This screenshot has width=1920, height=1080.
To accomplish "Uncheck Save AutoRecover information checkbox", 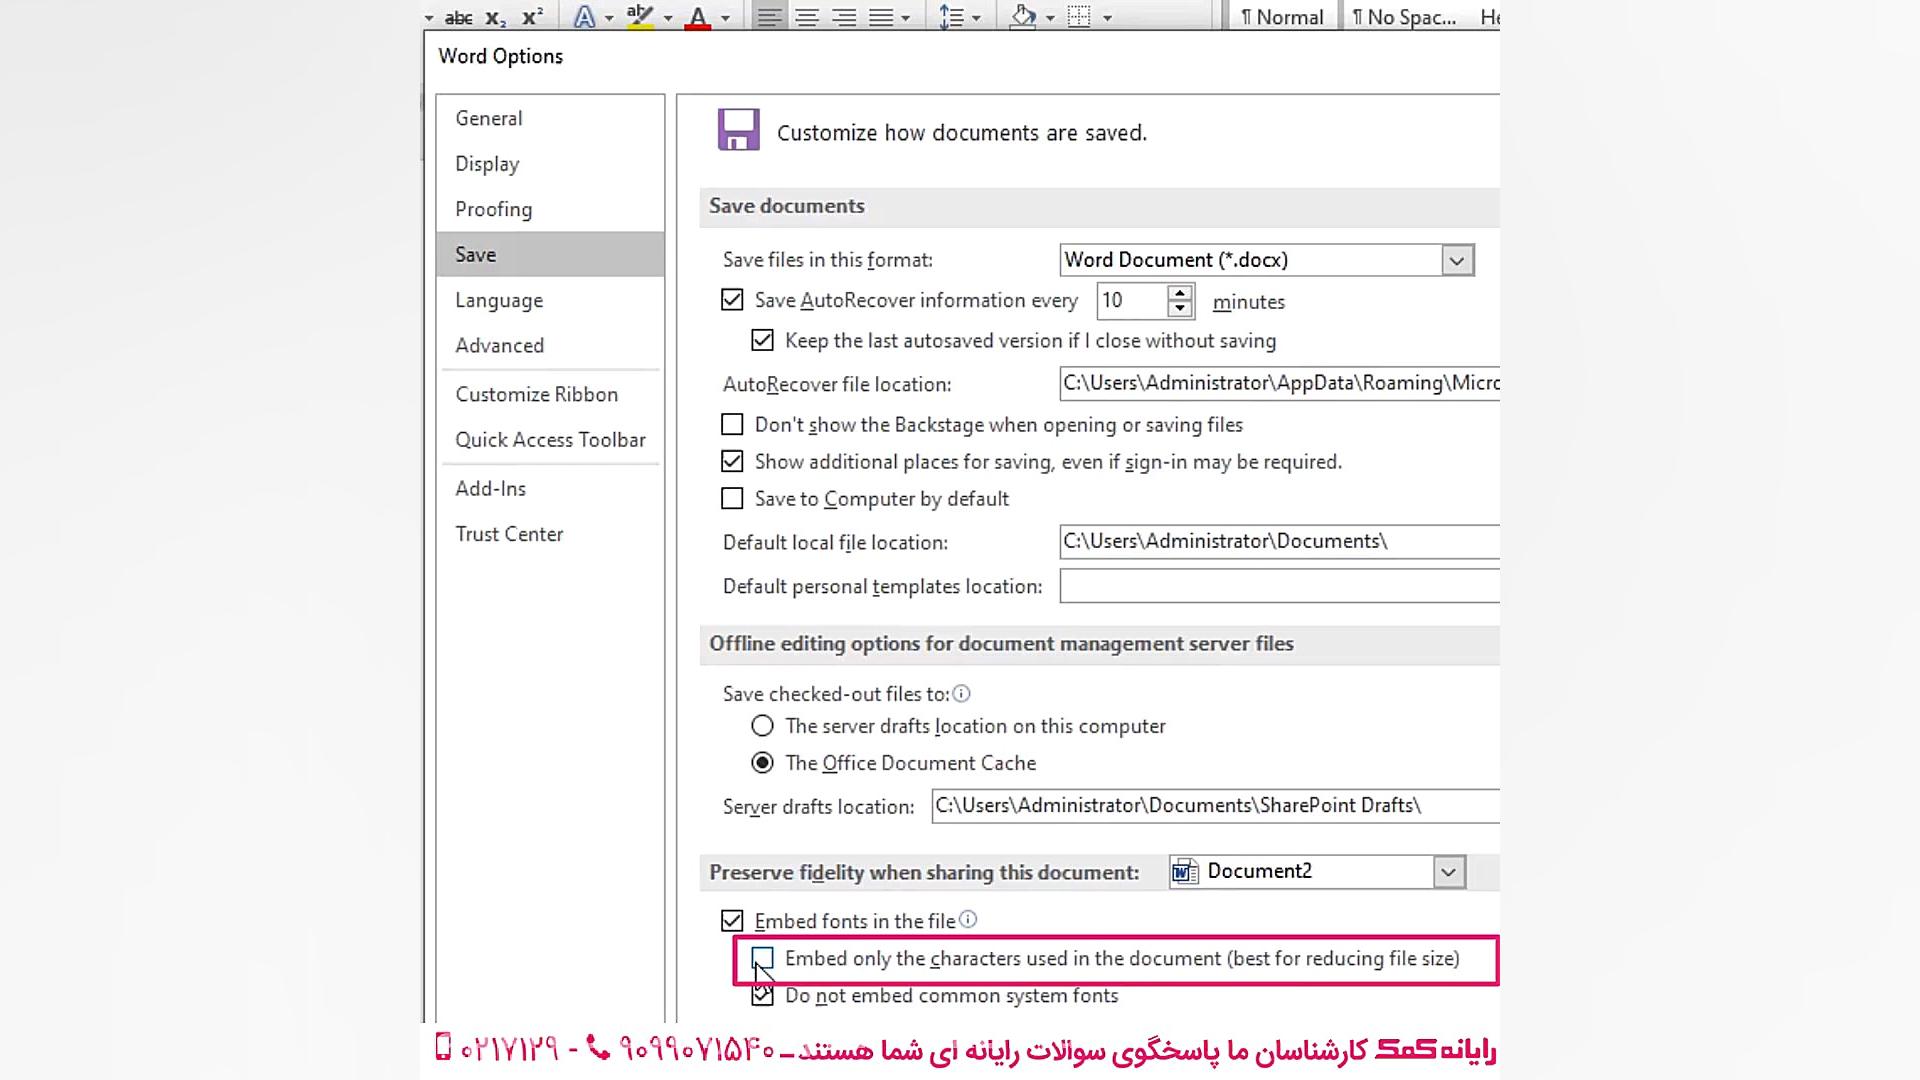I will [732, 300].
